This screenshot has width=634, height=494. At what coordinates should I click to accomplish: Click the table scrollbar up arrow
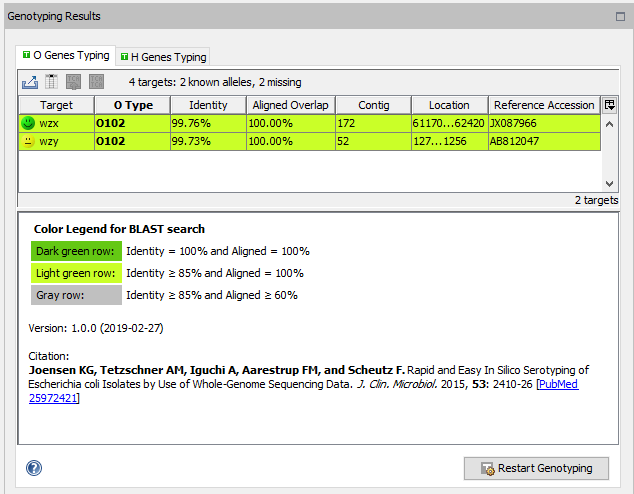[x=610, y=122]
